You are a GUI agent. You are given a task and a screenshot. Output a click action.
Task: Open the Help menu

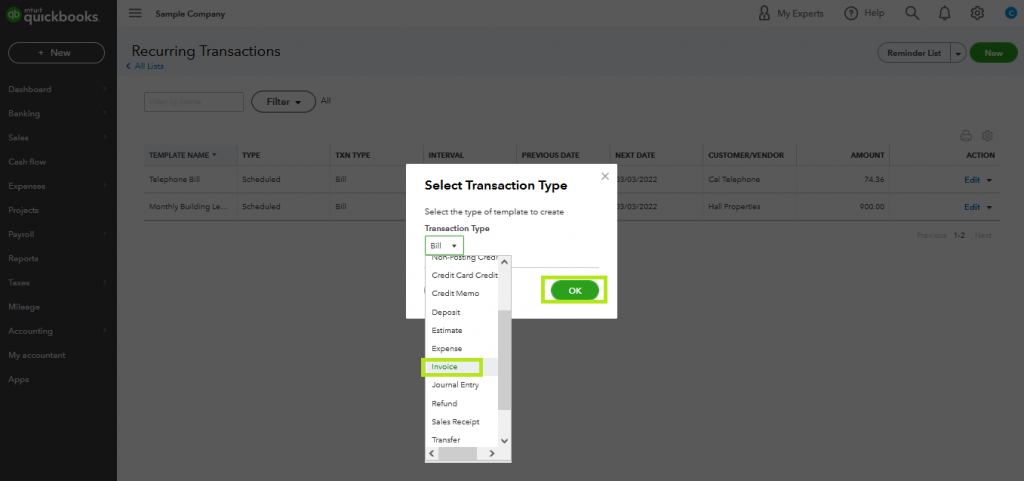coord(864,13)
